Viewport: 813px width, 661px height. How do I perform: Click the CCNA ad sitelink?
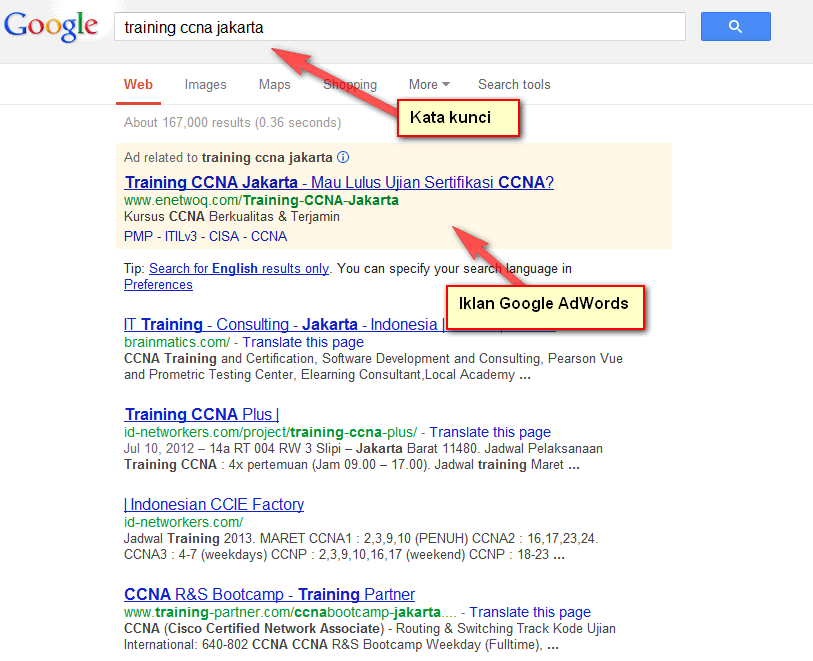pyautogui.click(x=269, y=236)
